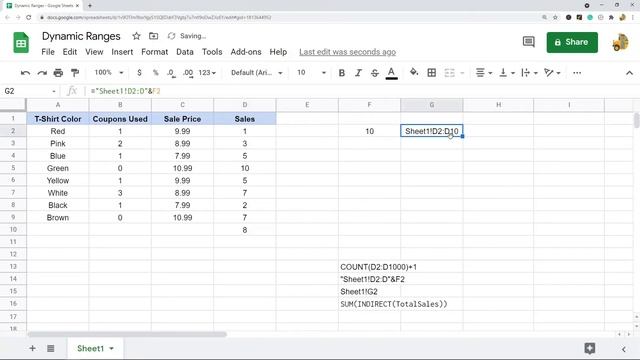
Task: Toggle Italic formatting
Action: [358, 73]
